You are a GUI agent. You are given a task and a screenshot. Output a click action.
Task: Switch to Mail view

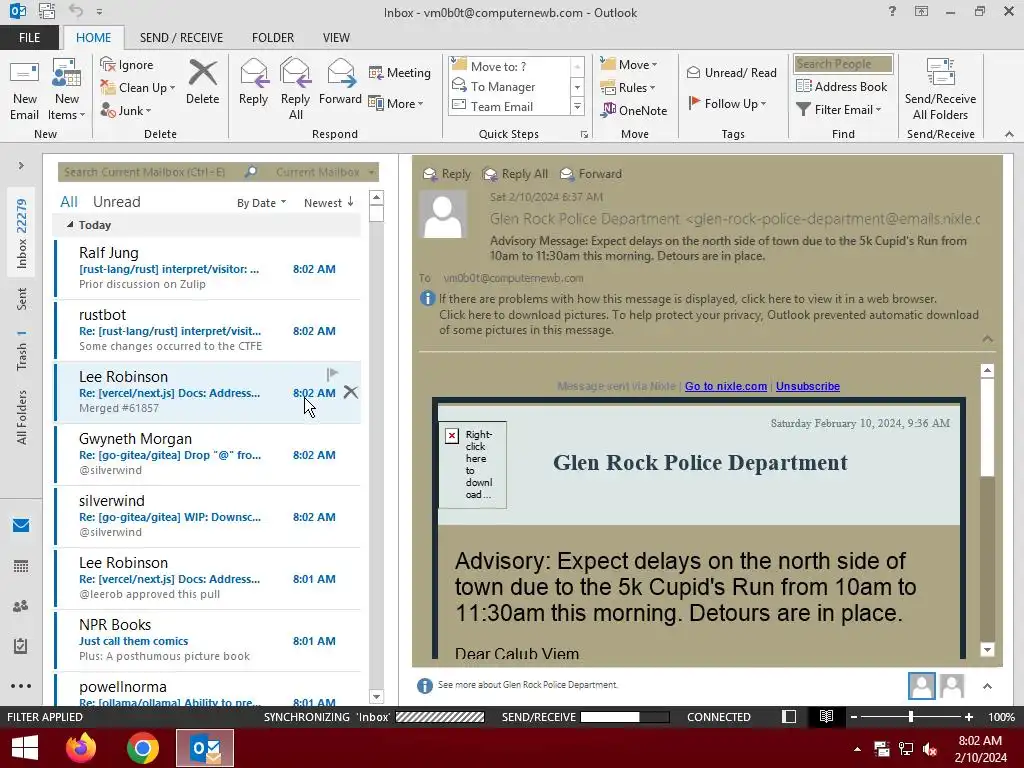21,525
